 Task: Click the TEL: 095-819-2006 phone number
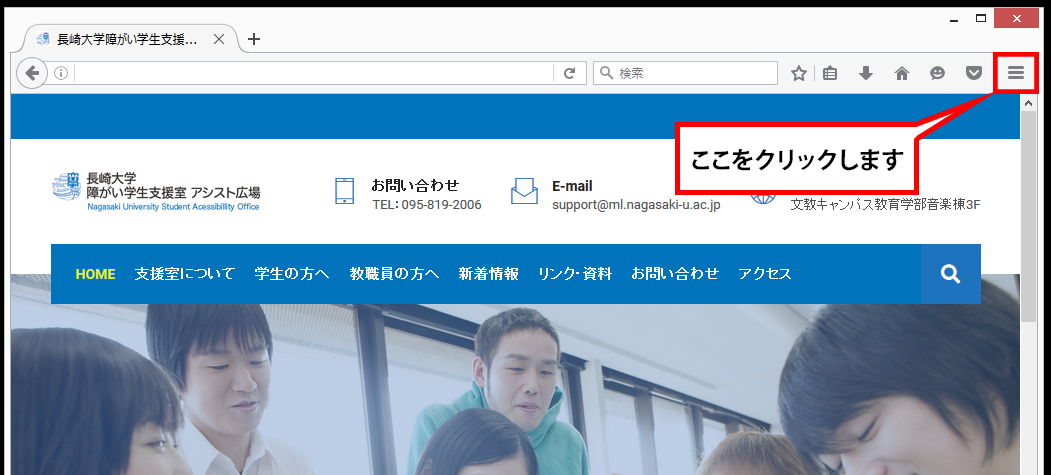[427, 204]
